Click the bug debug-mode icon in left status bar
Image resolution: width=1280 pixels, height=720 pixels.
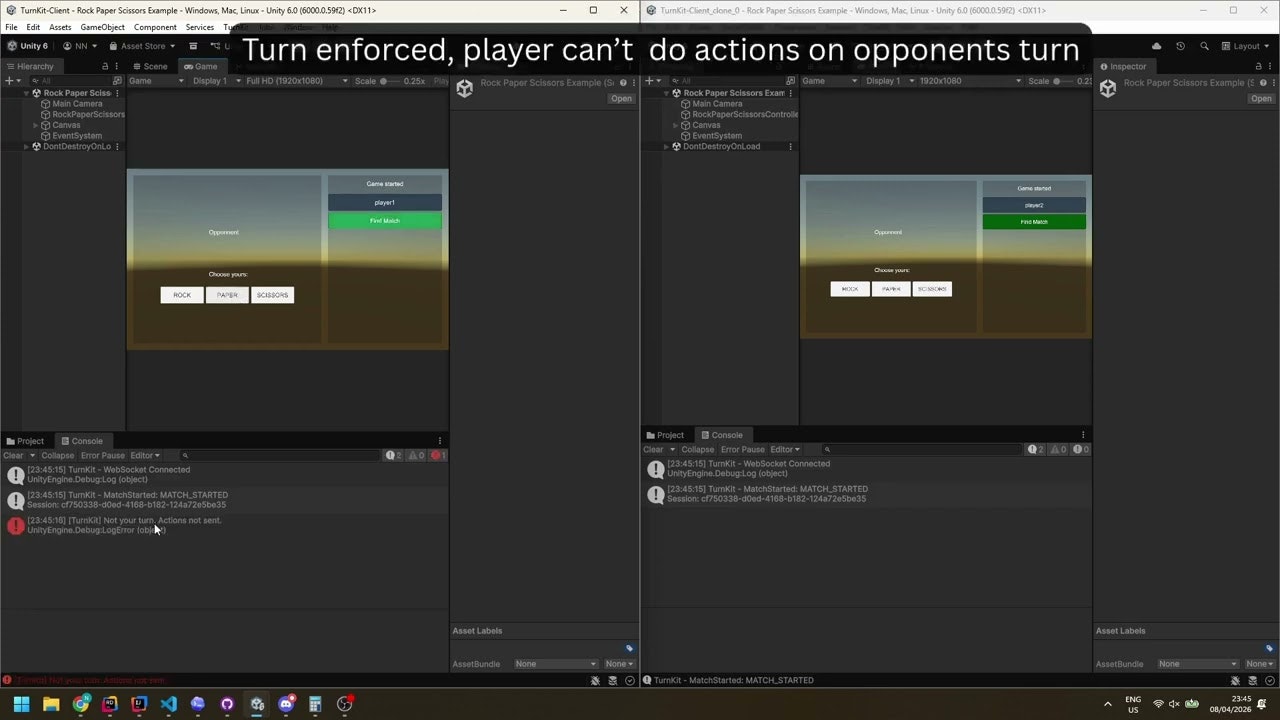pyautogui.click(x=595, y=680)
